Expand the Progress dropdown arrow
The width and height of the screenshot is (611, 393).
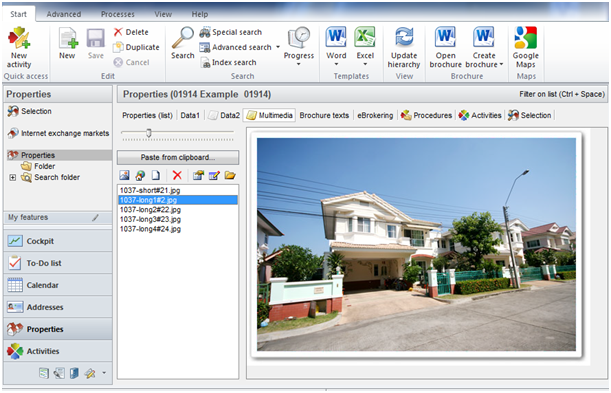coord(299,64)
